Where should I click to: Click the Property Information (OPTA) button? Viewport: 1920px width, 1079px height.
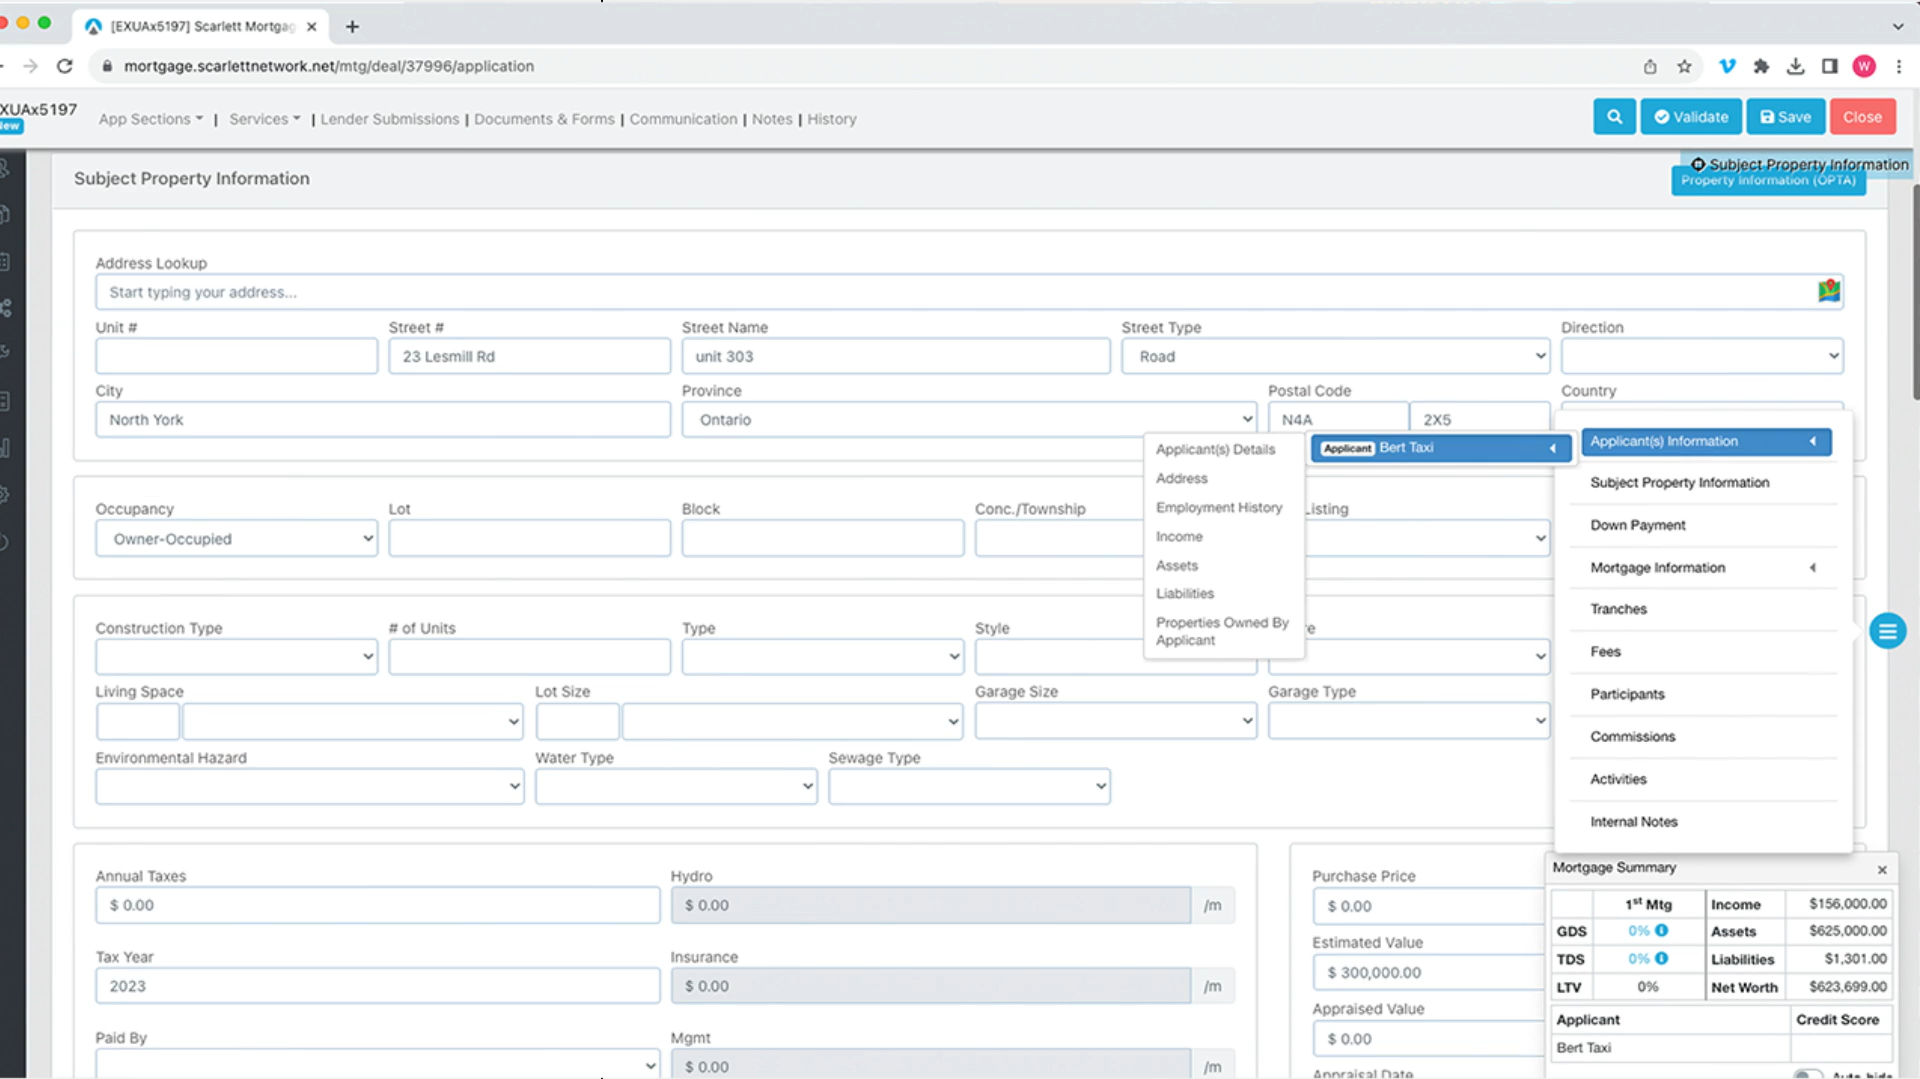pos(1767,181)
